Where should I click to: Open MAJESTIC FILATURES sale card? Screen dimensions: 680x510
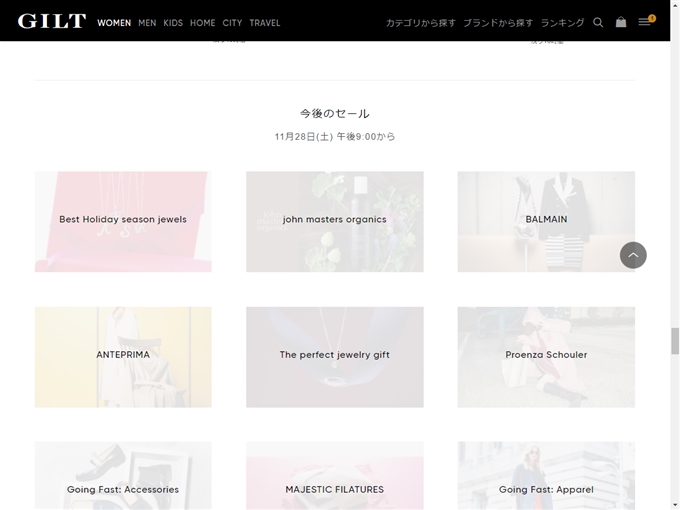coord(335,476)
